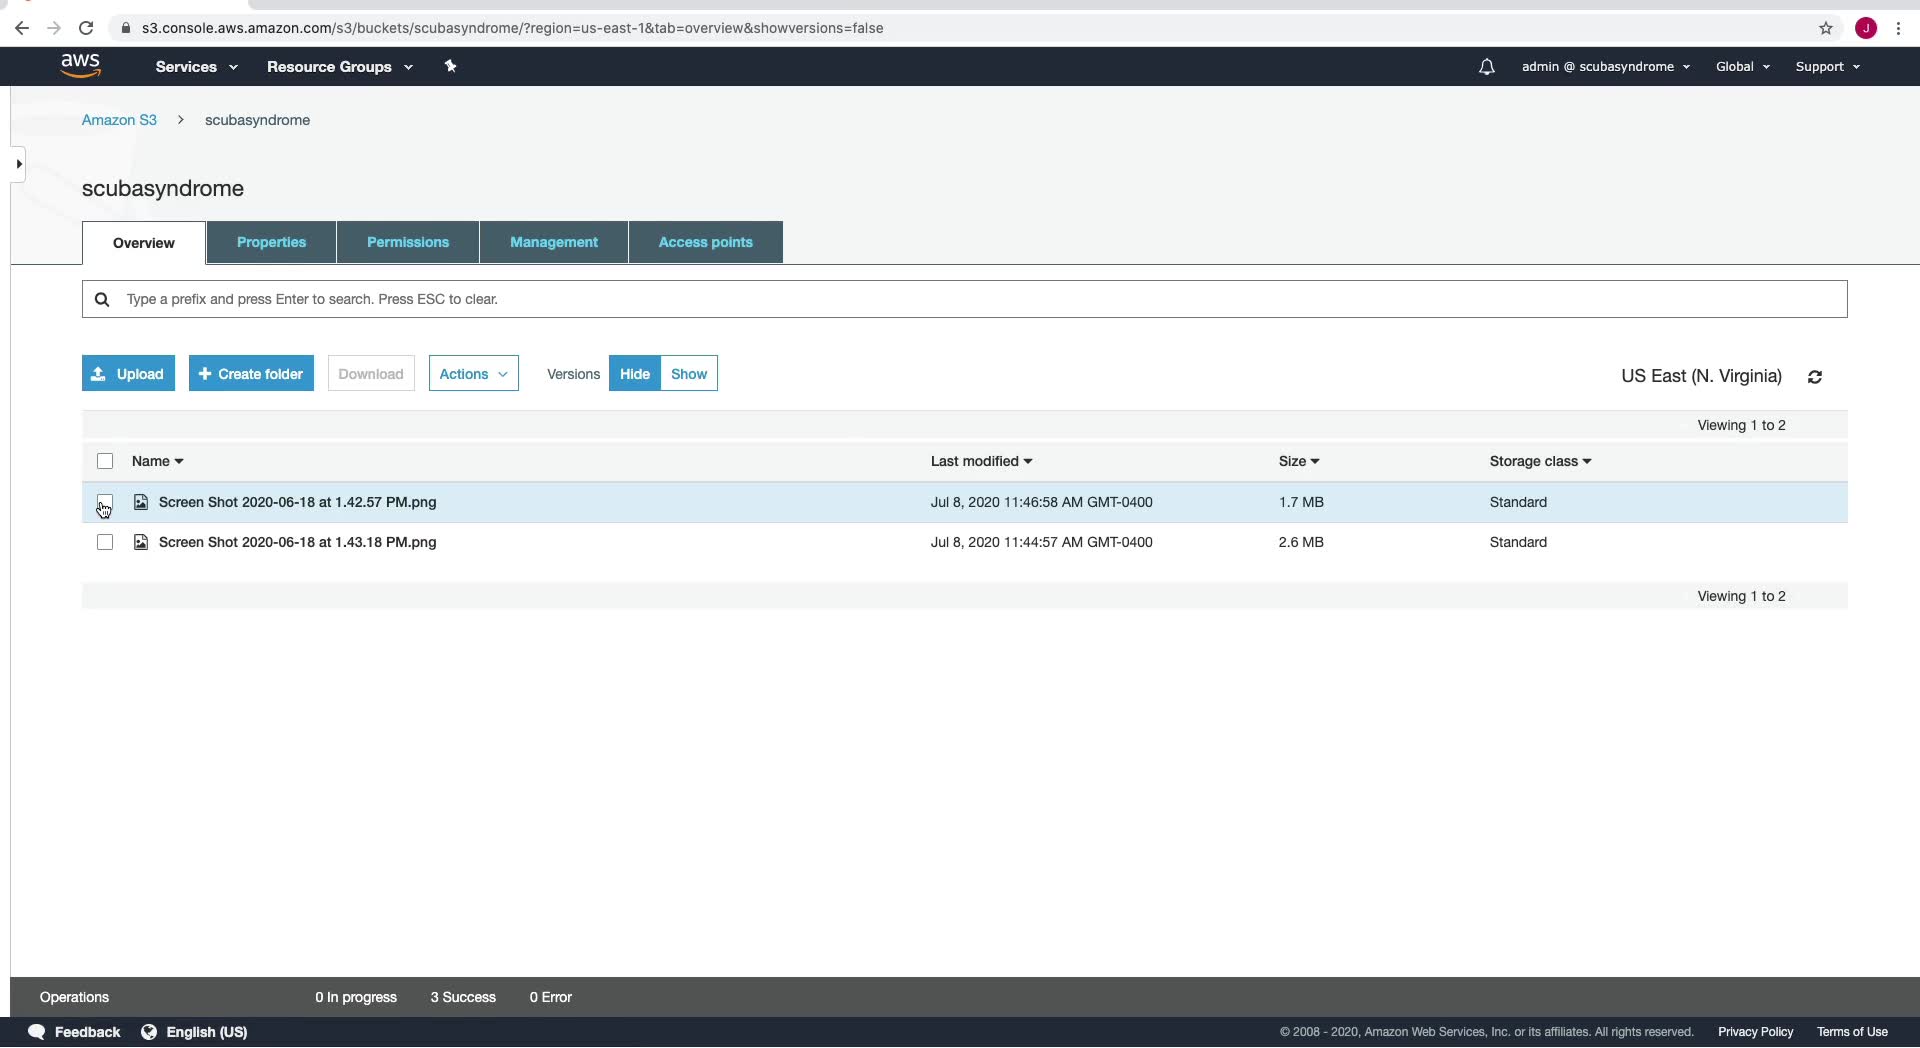
Task: Click the language globe icon
Action: tap(149, 1032)
